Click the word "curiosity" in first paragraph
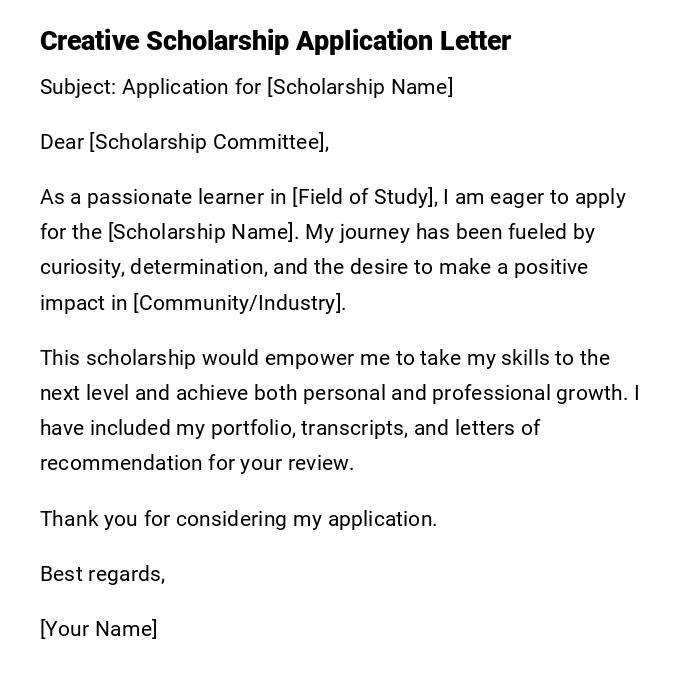700x691 pixels. pos(81,268)
